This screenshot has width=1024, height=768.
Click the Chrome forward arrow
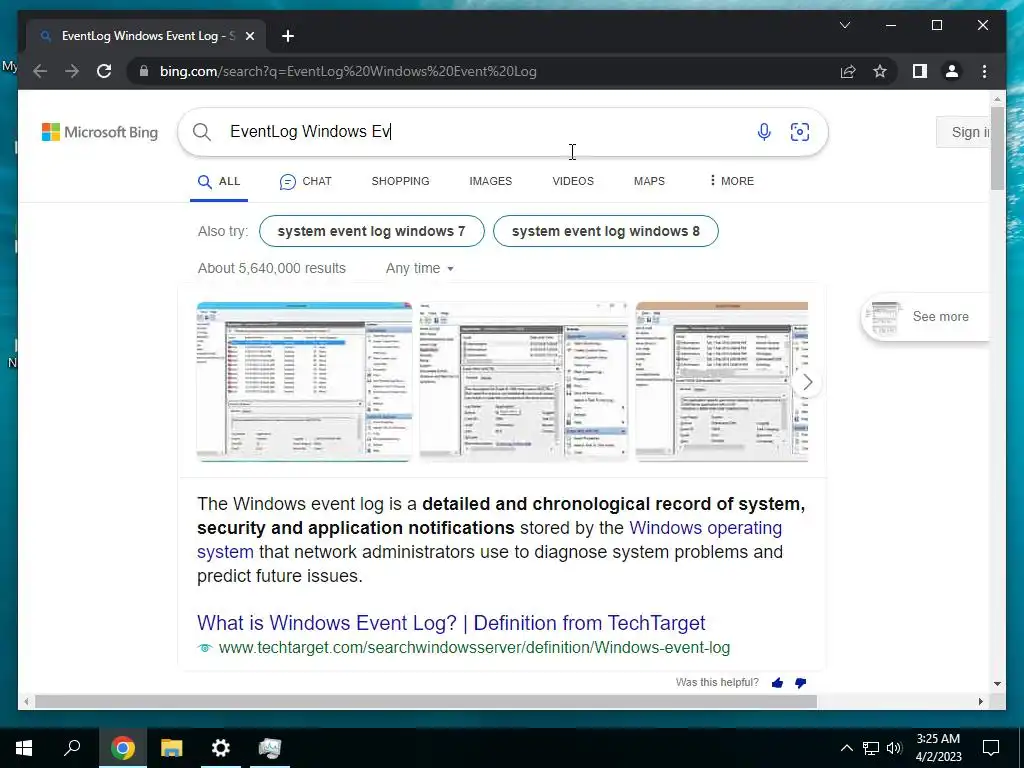click(72, 71)
